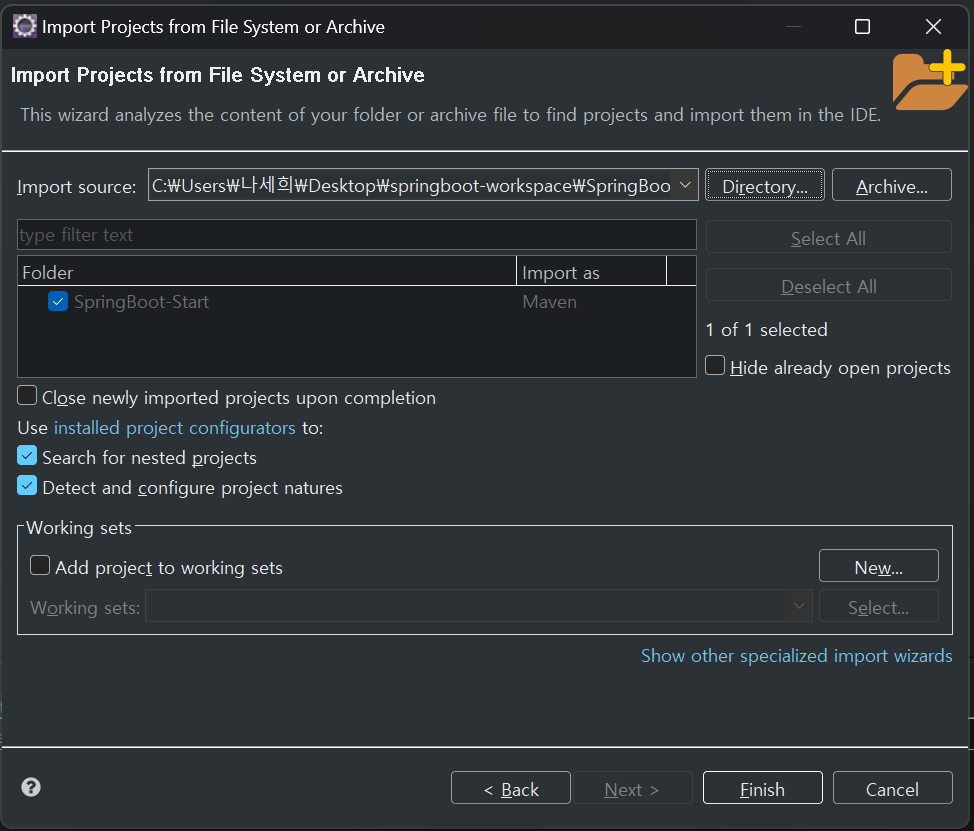Check Add project to working sets
This screenshot has height=831, width=974.
(40, 565)
